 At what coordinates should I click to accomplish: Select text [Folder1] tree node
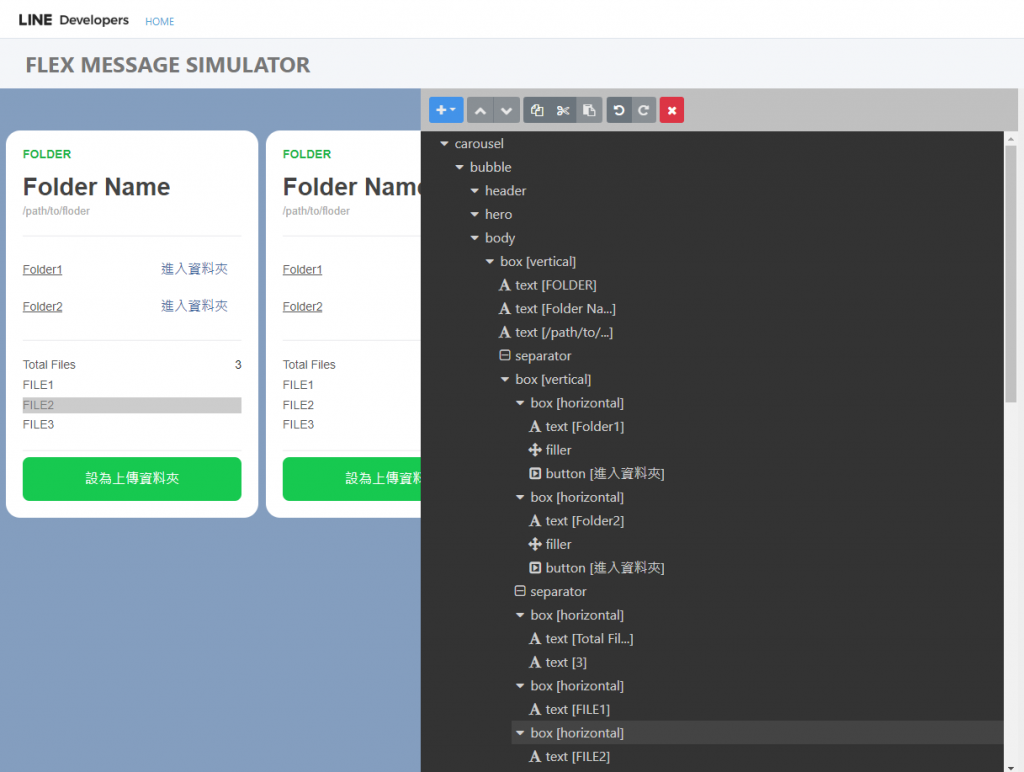tap(577, 426)
